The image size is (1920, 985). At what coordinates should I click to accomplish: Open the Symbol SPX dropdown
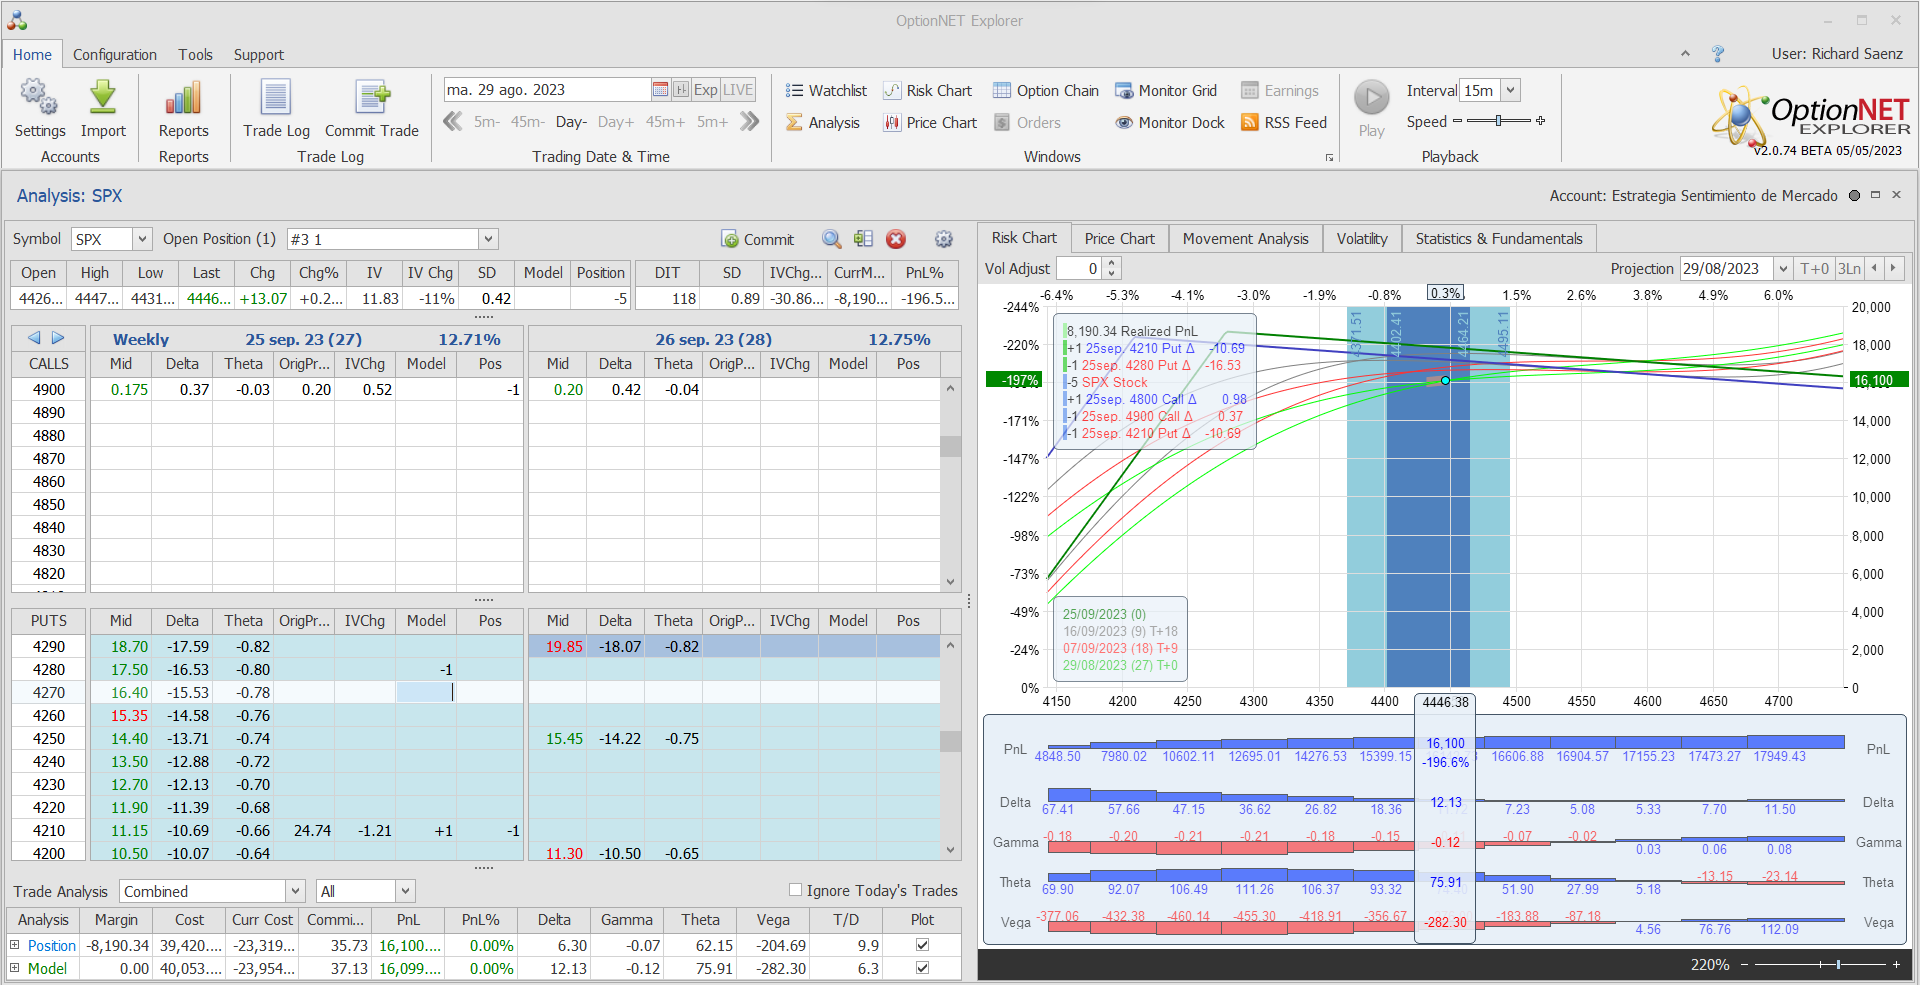pyautogui.click(x=142, y=239)
